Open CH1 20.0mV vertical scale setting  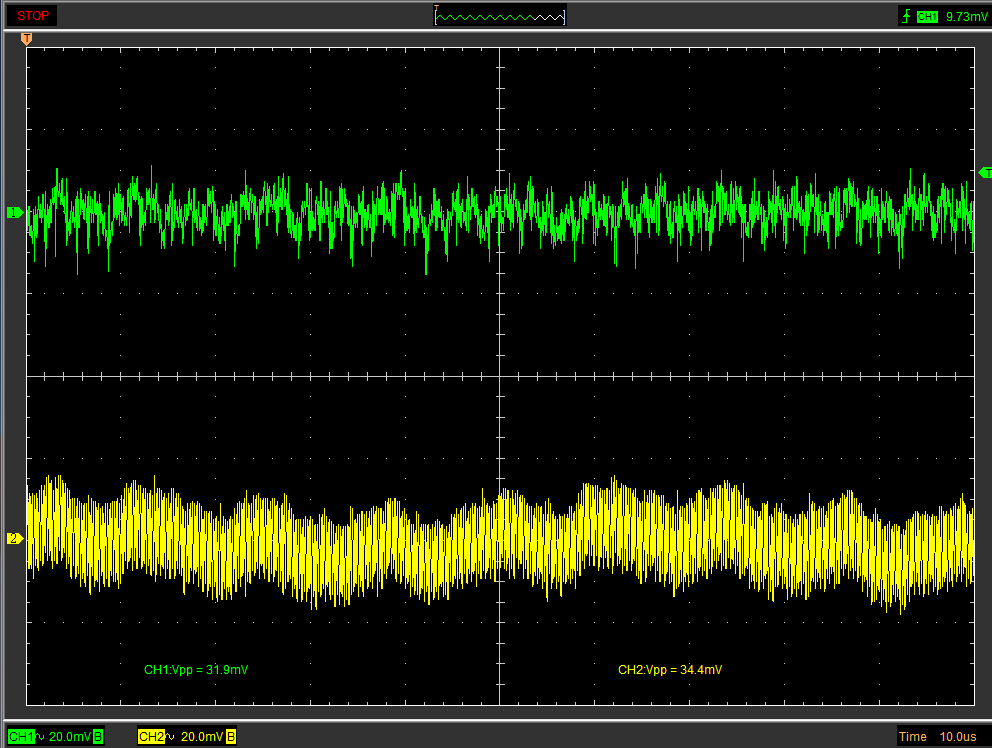point(70,737)
